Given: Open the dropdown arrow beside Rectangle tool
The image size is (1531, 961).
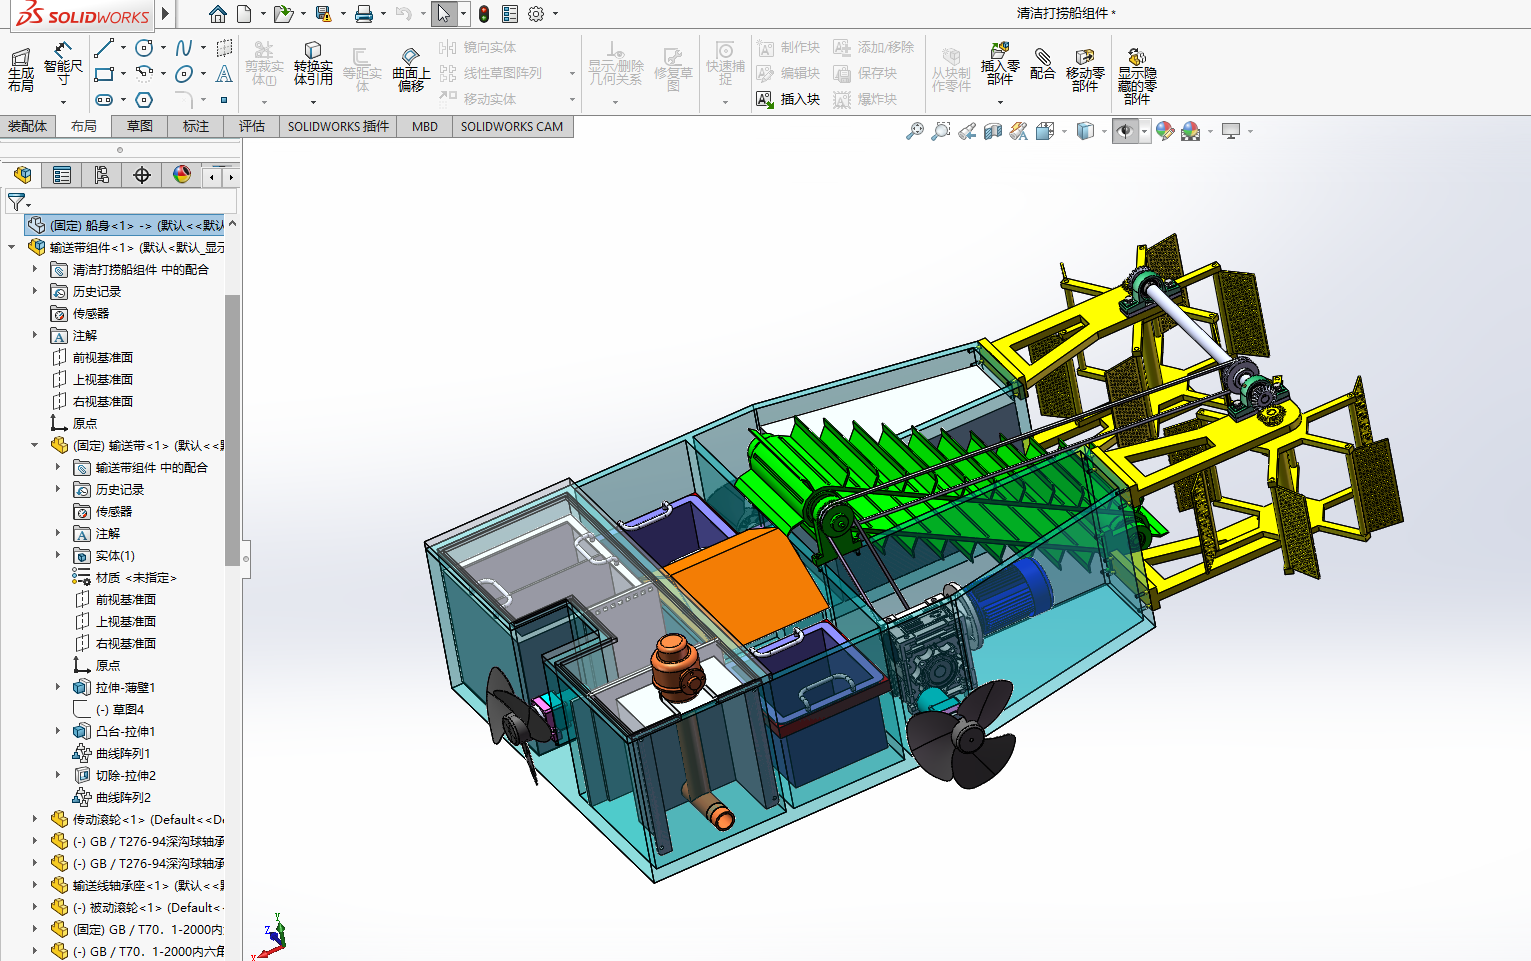Looking at the screenshot, I should point(123,74).
